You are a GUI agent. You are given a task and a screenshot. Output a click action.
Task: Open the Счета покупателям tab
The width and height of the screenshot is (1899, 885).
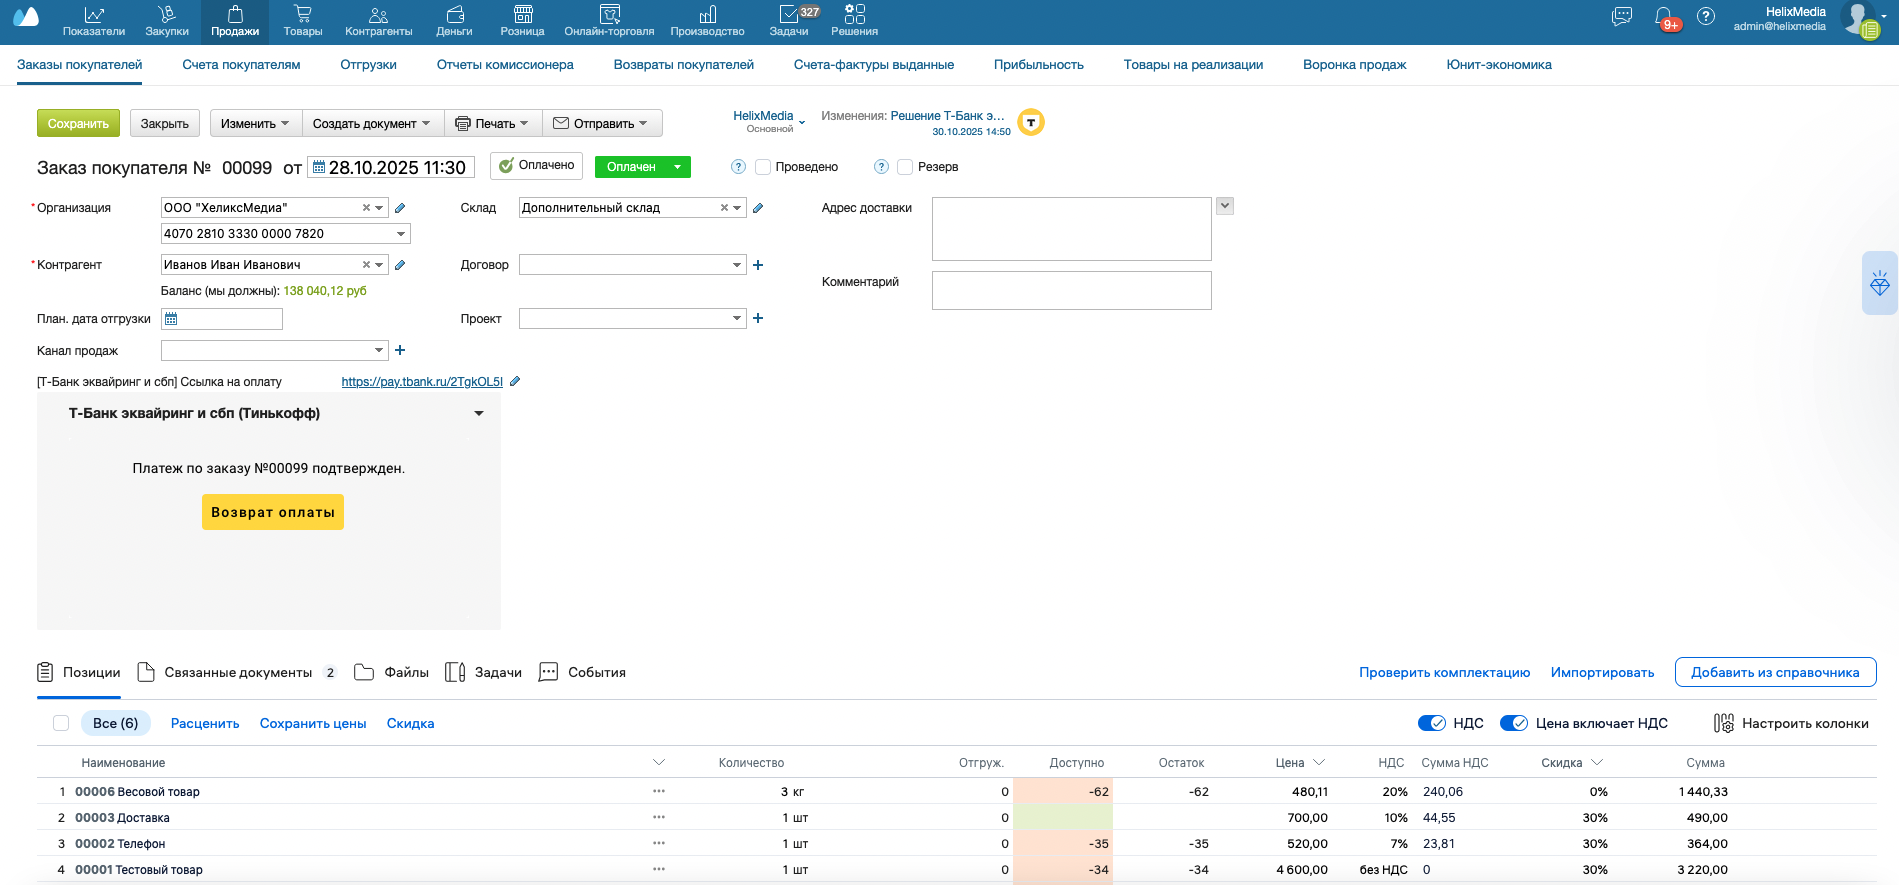[241, 65]
